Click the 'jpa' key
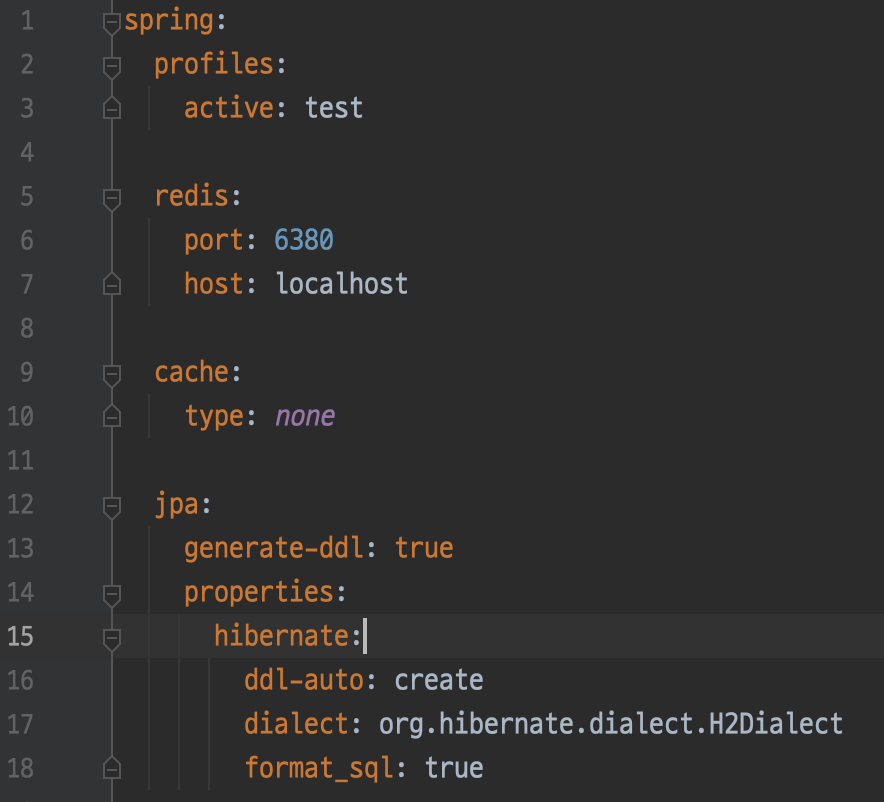Viewport: 884px width, 802px height. [x=176, y=505]
